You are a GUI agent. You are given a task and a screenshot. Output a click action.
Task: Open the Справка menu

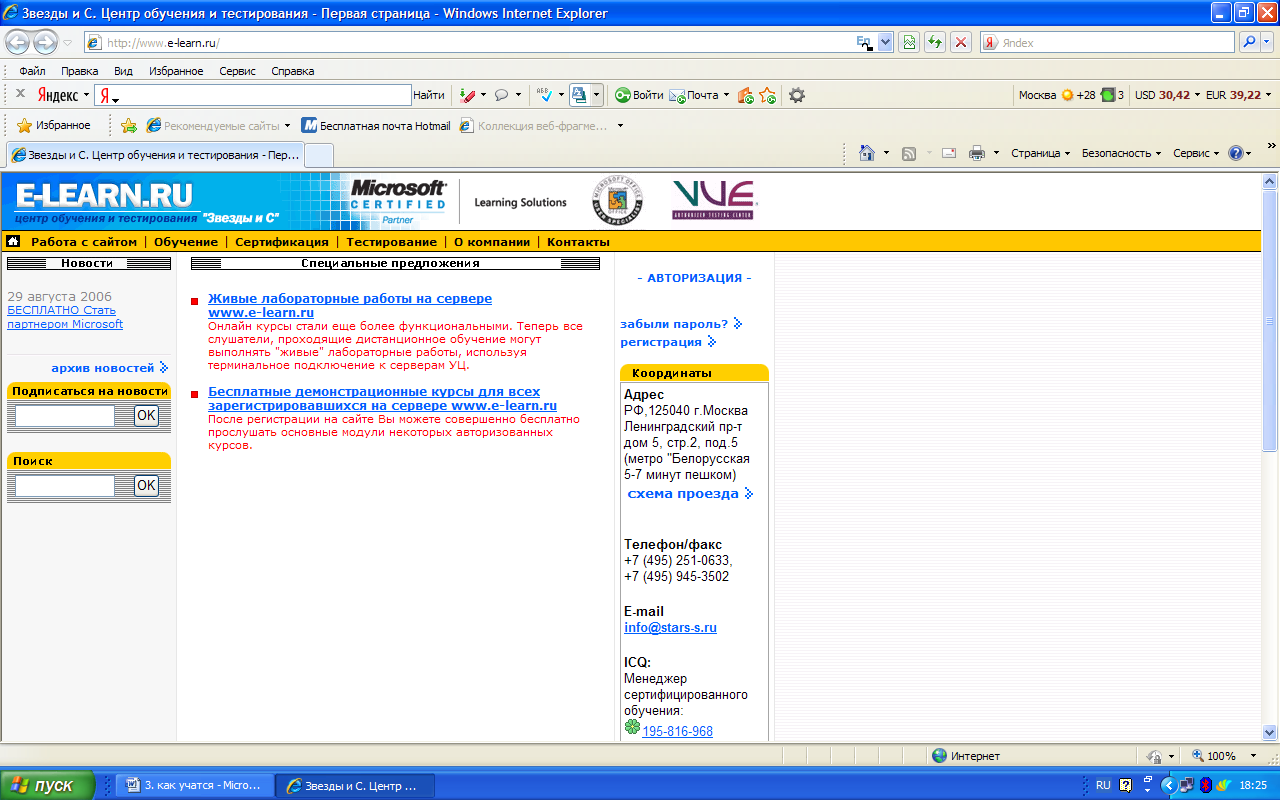coord(293,71)
